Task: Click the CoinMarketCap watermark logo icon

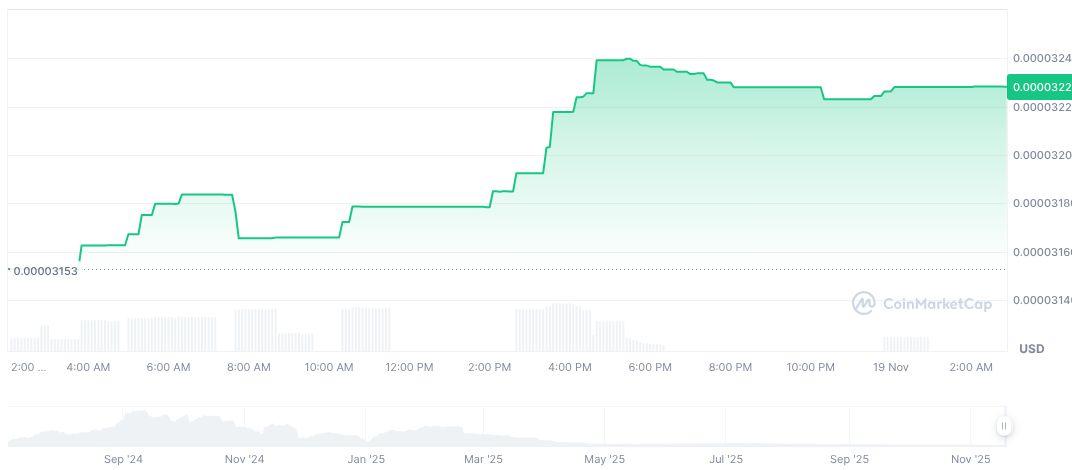Action: point(864,303)
